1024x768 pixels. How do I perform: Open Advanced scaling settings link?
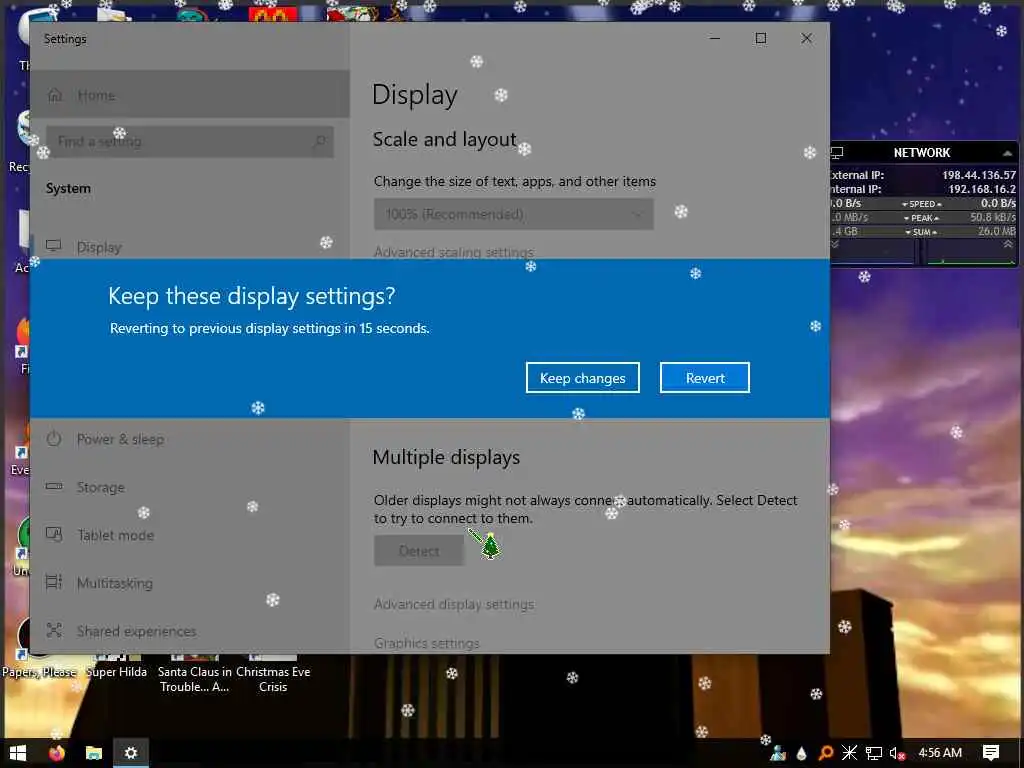[x=453, y=252]
